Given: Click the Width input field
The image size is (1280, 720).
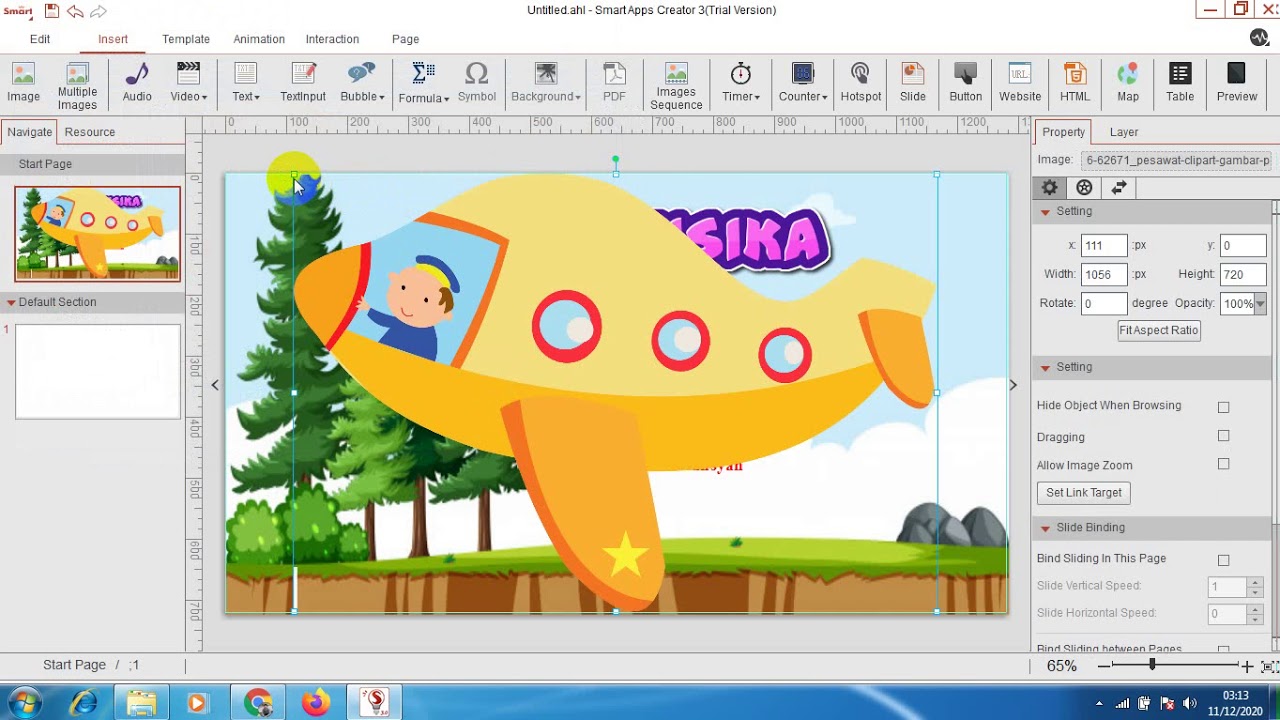Looking at the screenshot, I should 1104,274.
